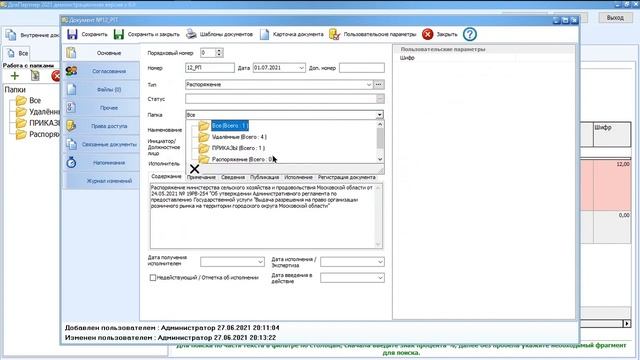Click Сохранить и закрыть green disk icon
Viewport: 640px width, 360px height.
[x=119, y=34]
